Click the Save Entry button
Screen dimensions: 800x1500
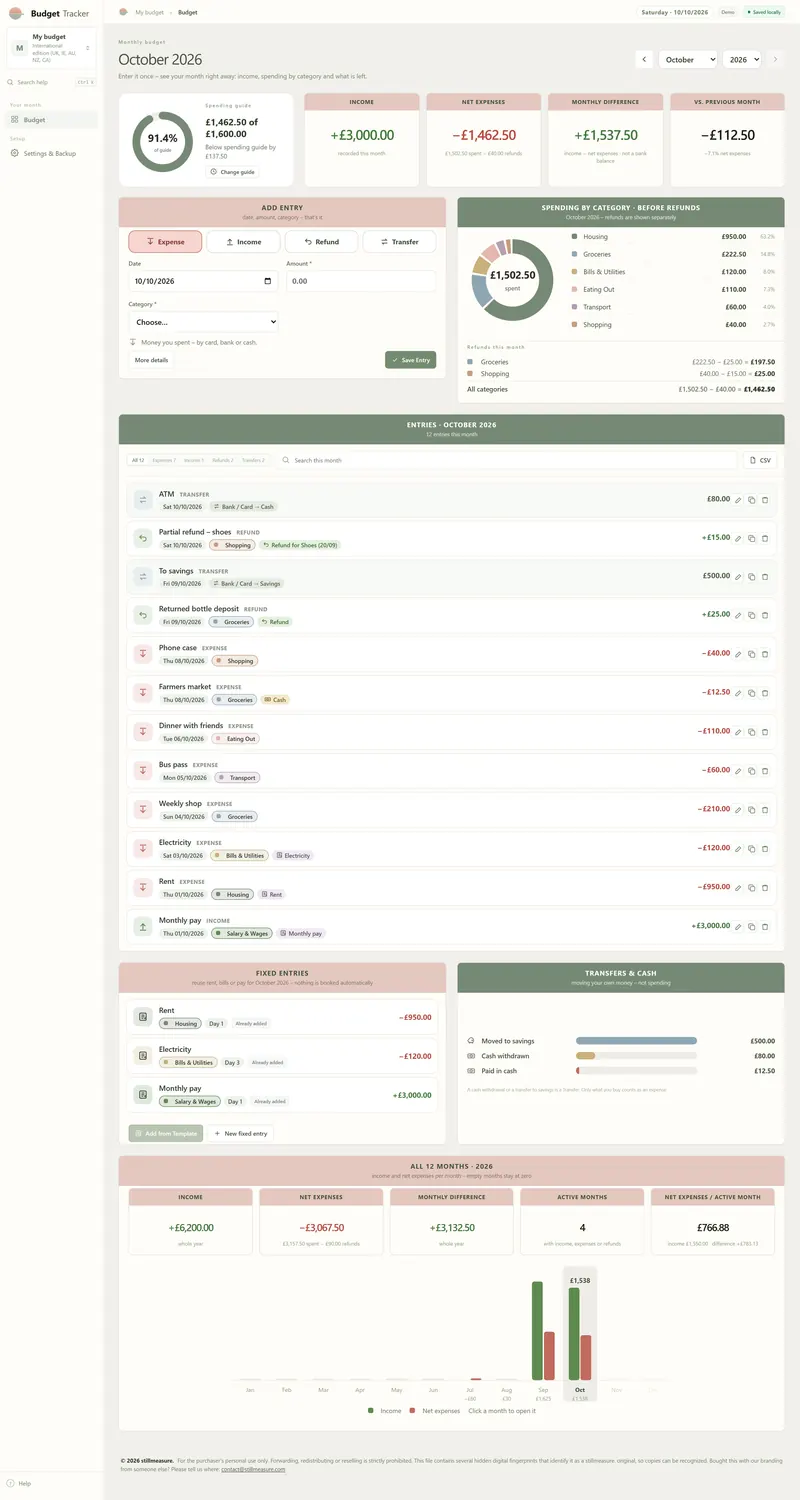pos(410,360)
